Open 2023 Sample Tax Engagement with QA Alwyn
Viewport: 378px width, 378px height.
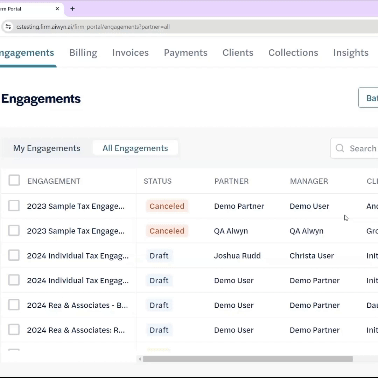76,231
